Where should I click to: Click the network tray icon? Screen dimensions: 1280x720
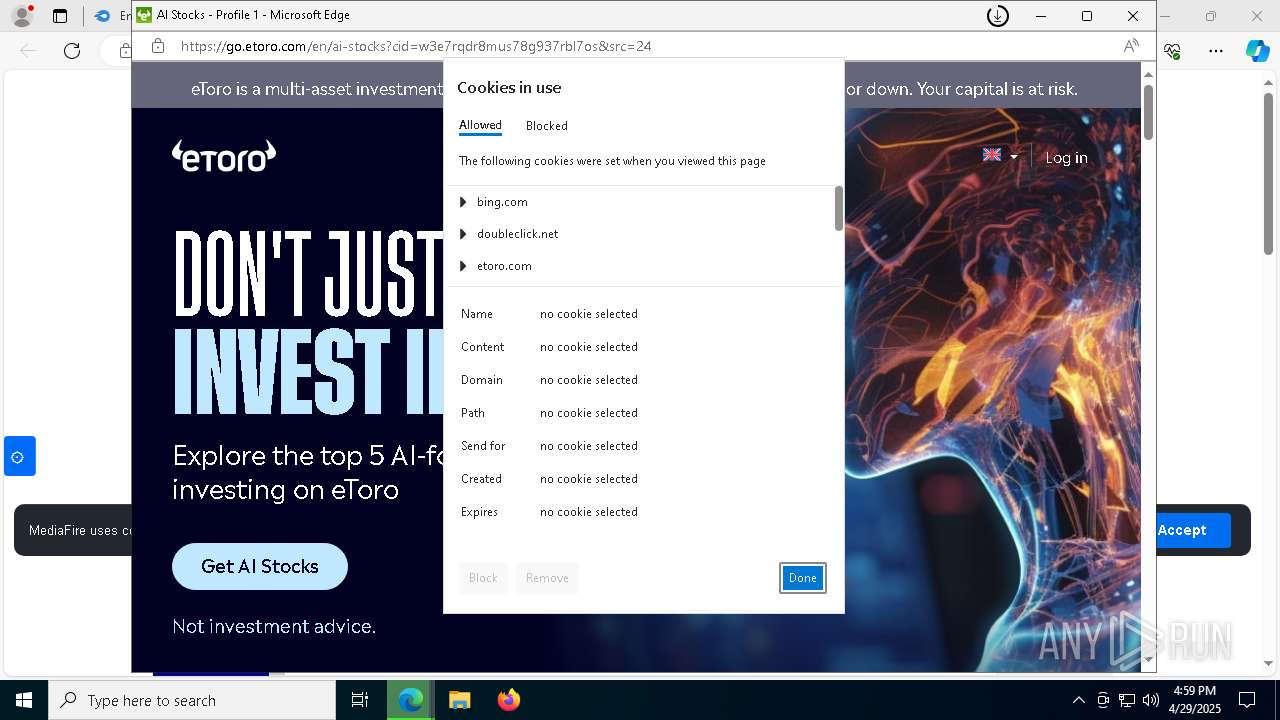[x=1127, y=700]
